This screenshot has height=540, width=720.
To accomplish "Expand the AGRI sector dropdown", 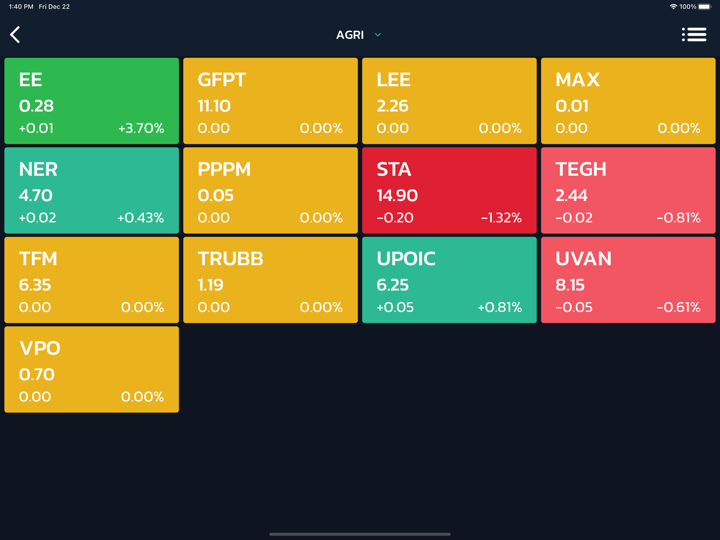I will coord(359,35).
